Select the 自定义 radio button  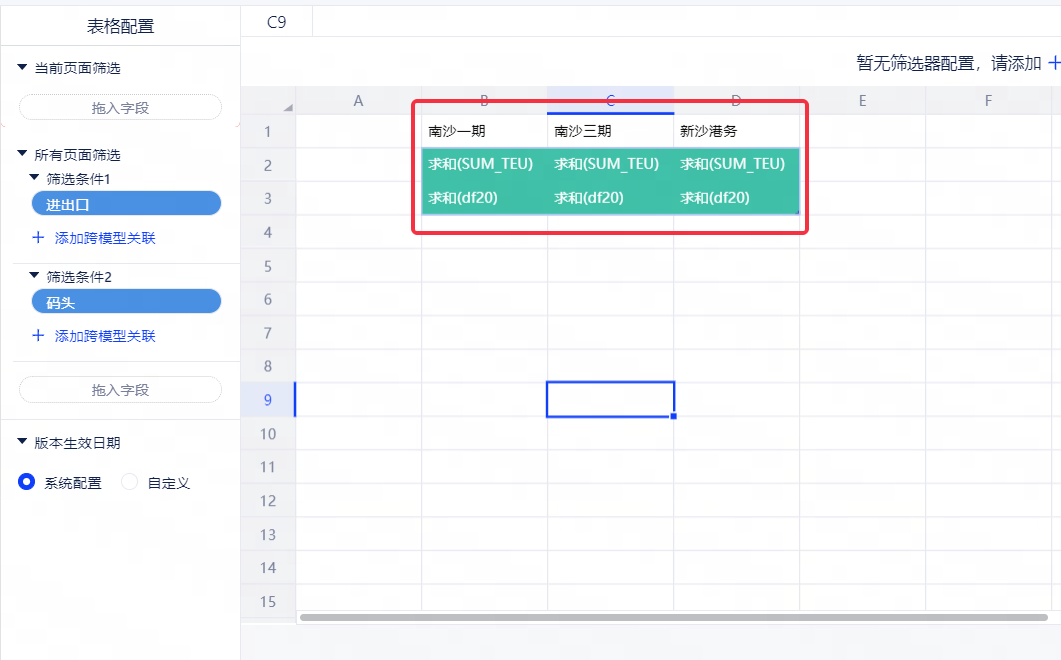[x=129, y=482]
